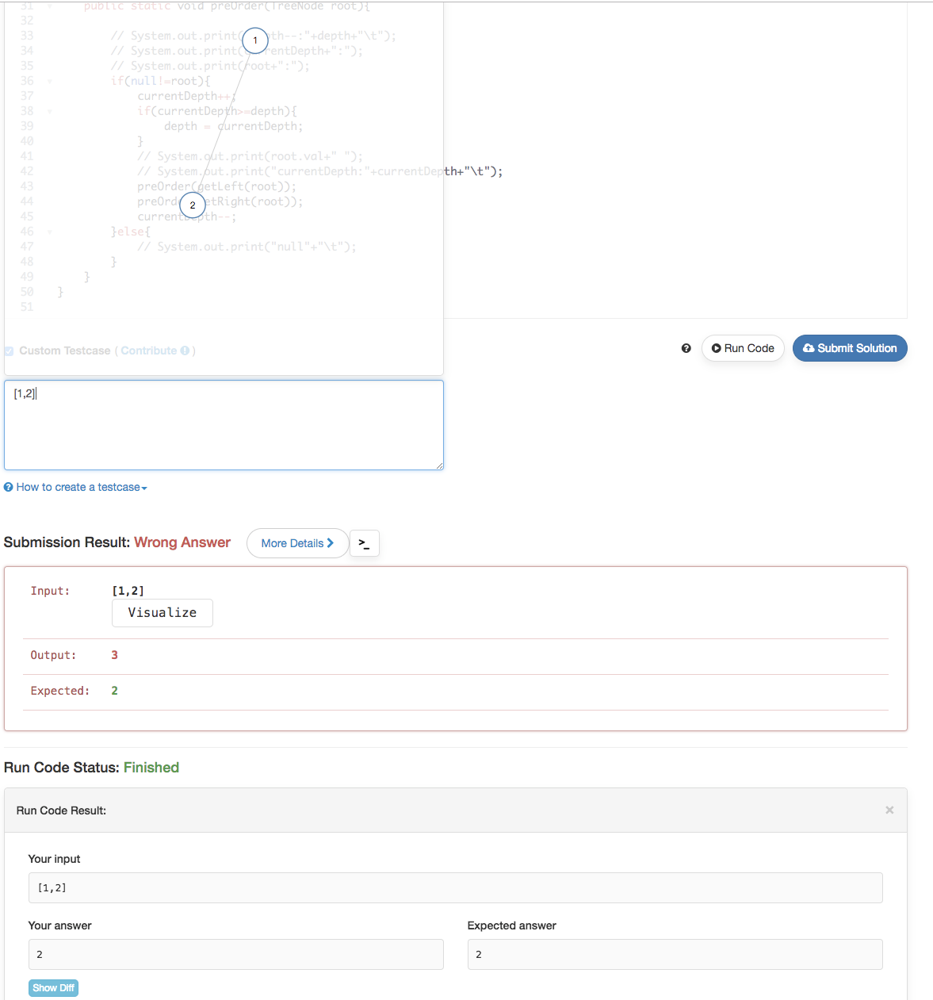
Task: Focus the custom testcase text area
Action: pos(224,425)
